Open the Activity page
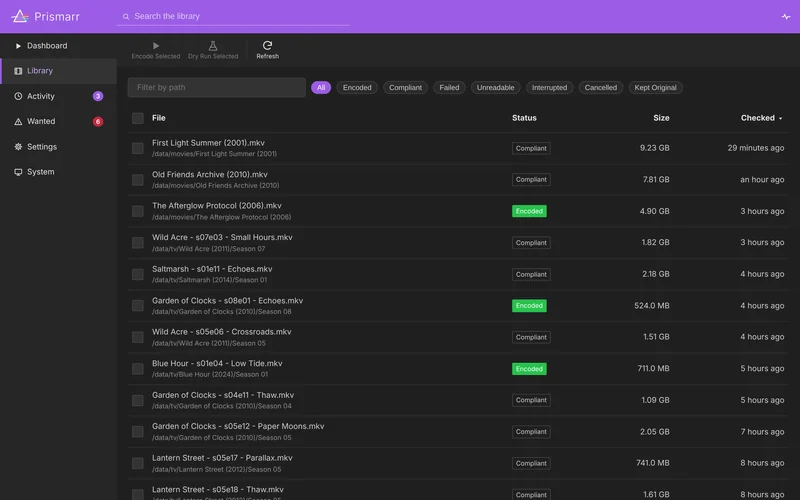Viewport: 800px width, 500px height. [59, 96]
